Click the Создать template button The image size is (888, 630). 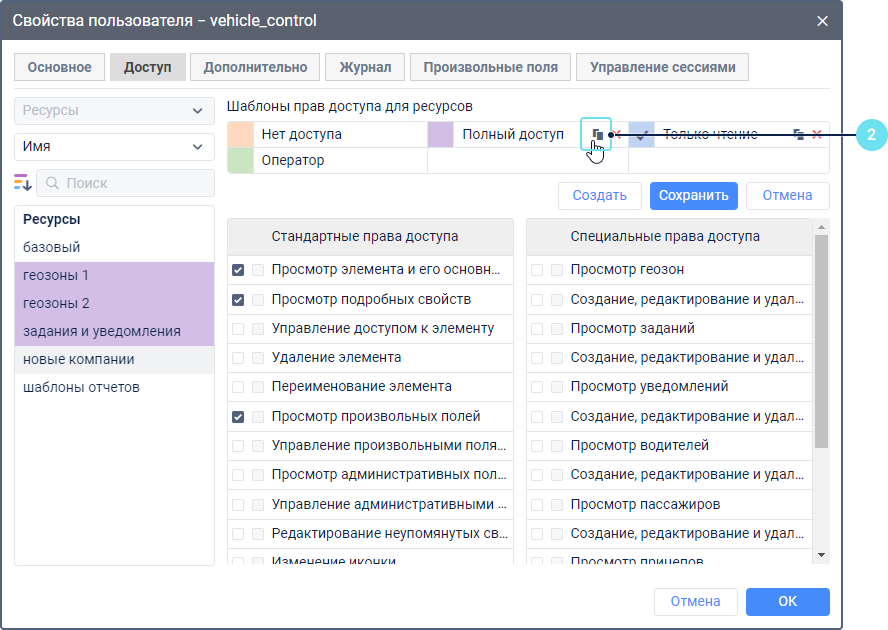point(599,195)
